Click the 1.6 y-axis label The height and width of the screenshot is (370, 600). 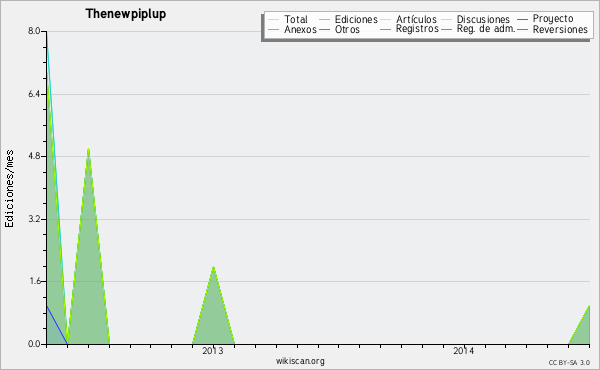pos(34,281)
